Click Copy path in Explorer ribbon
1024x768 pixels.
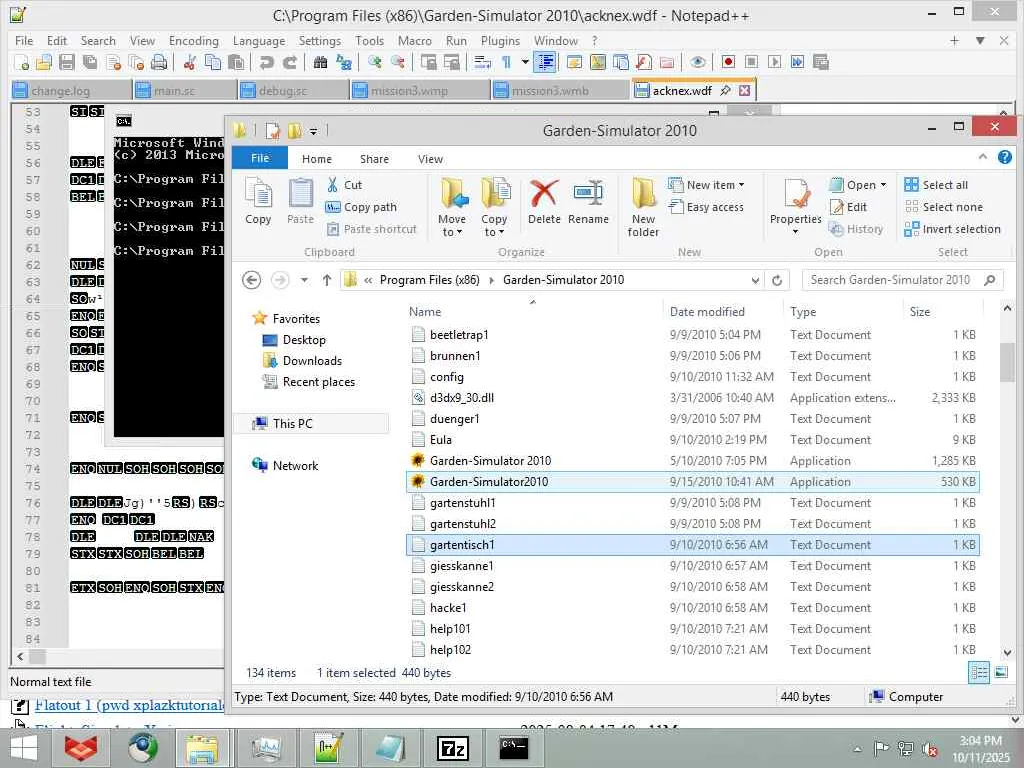361,207
